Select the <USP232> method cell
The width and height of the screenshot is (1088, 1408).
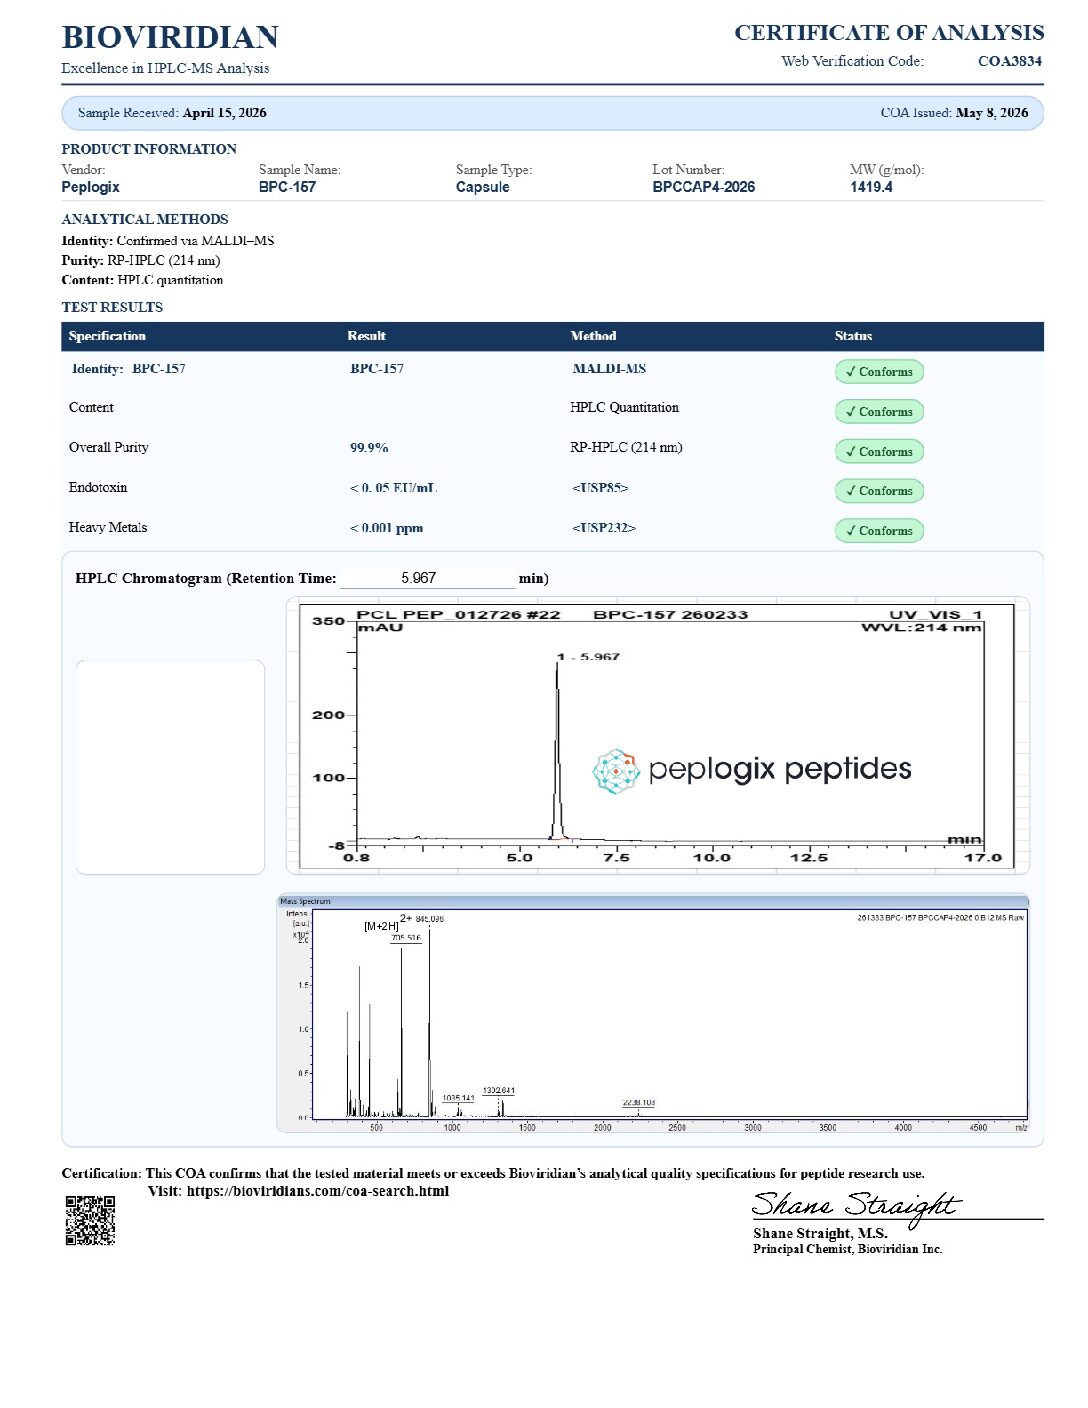point(604,528)
